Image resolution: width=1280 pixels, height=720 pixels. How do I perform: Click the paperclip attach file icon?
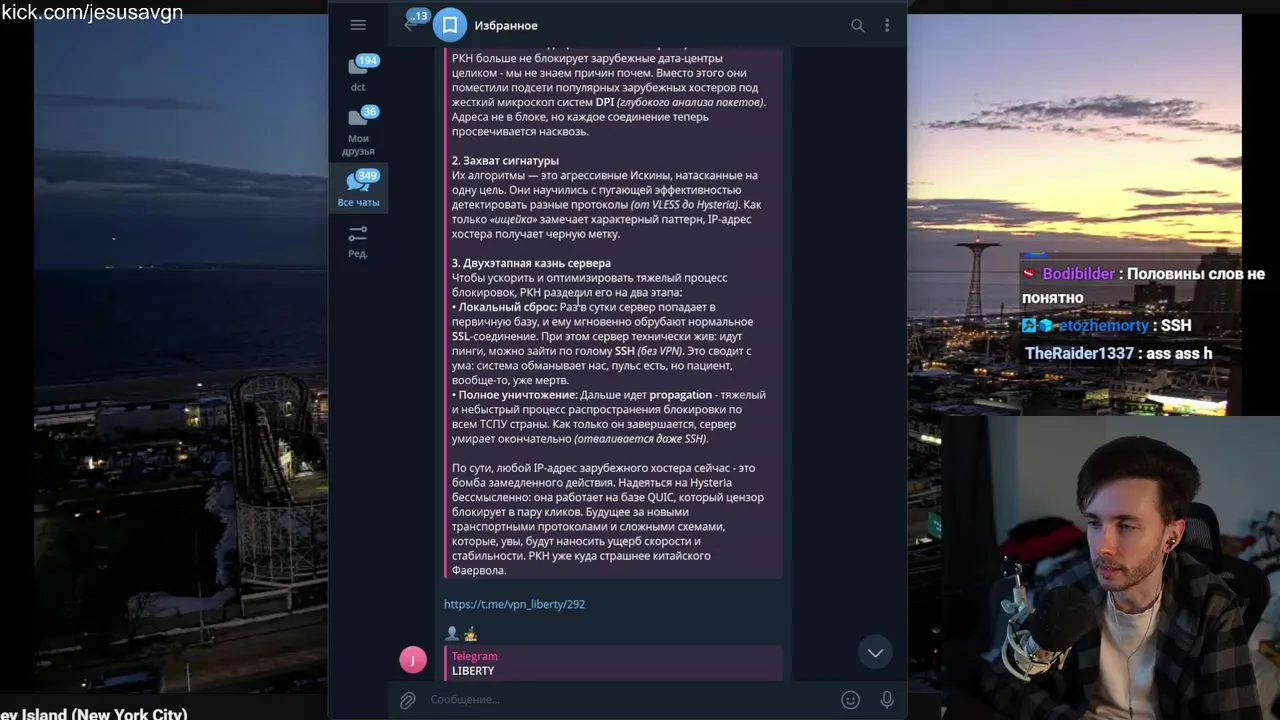(408, 700)
